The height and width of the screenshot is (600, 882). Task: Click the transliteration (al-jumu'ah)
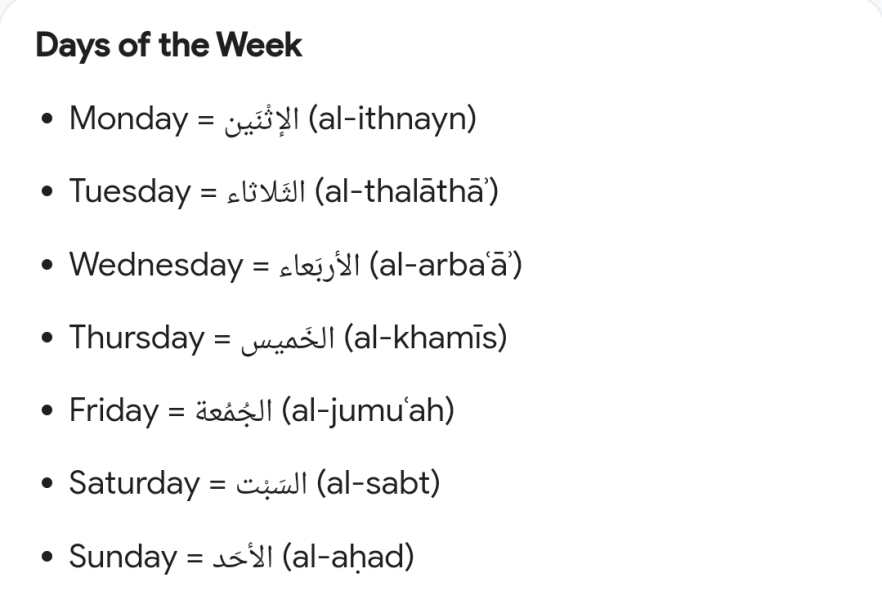(368, 411)
